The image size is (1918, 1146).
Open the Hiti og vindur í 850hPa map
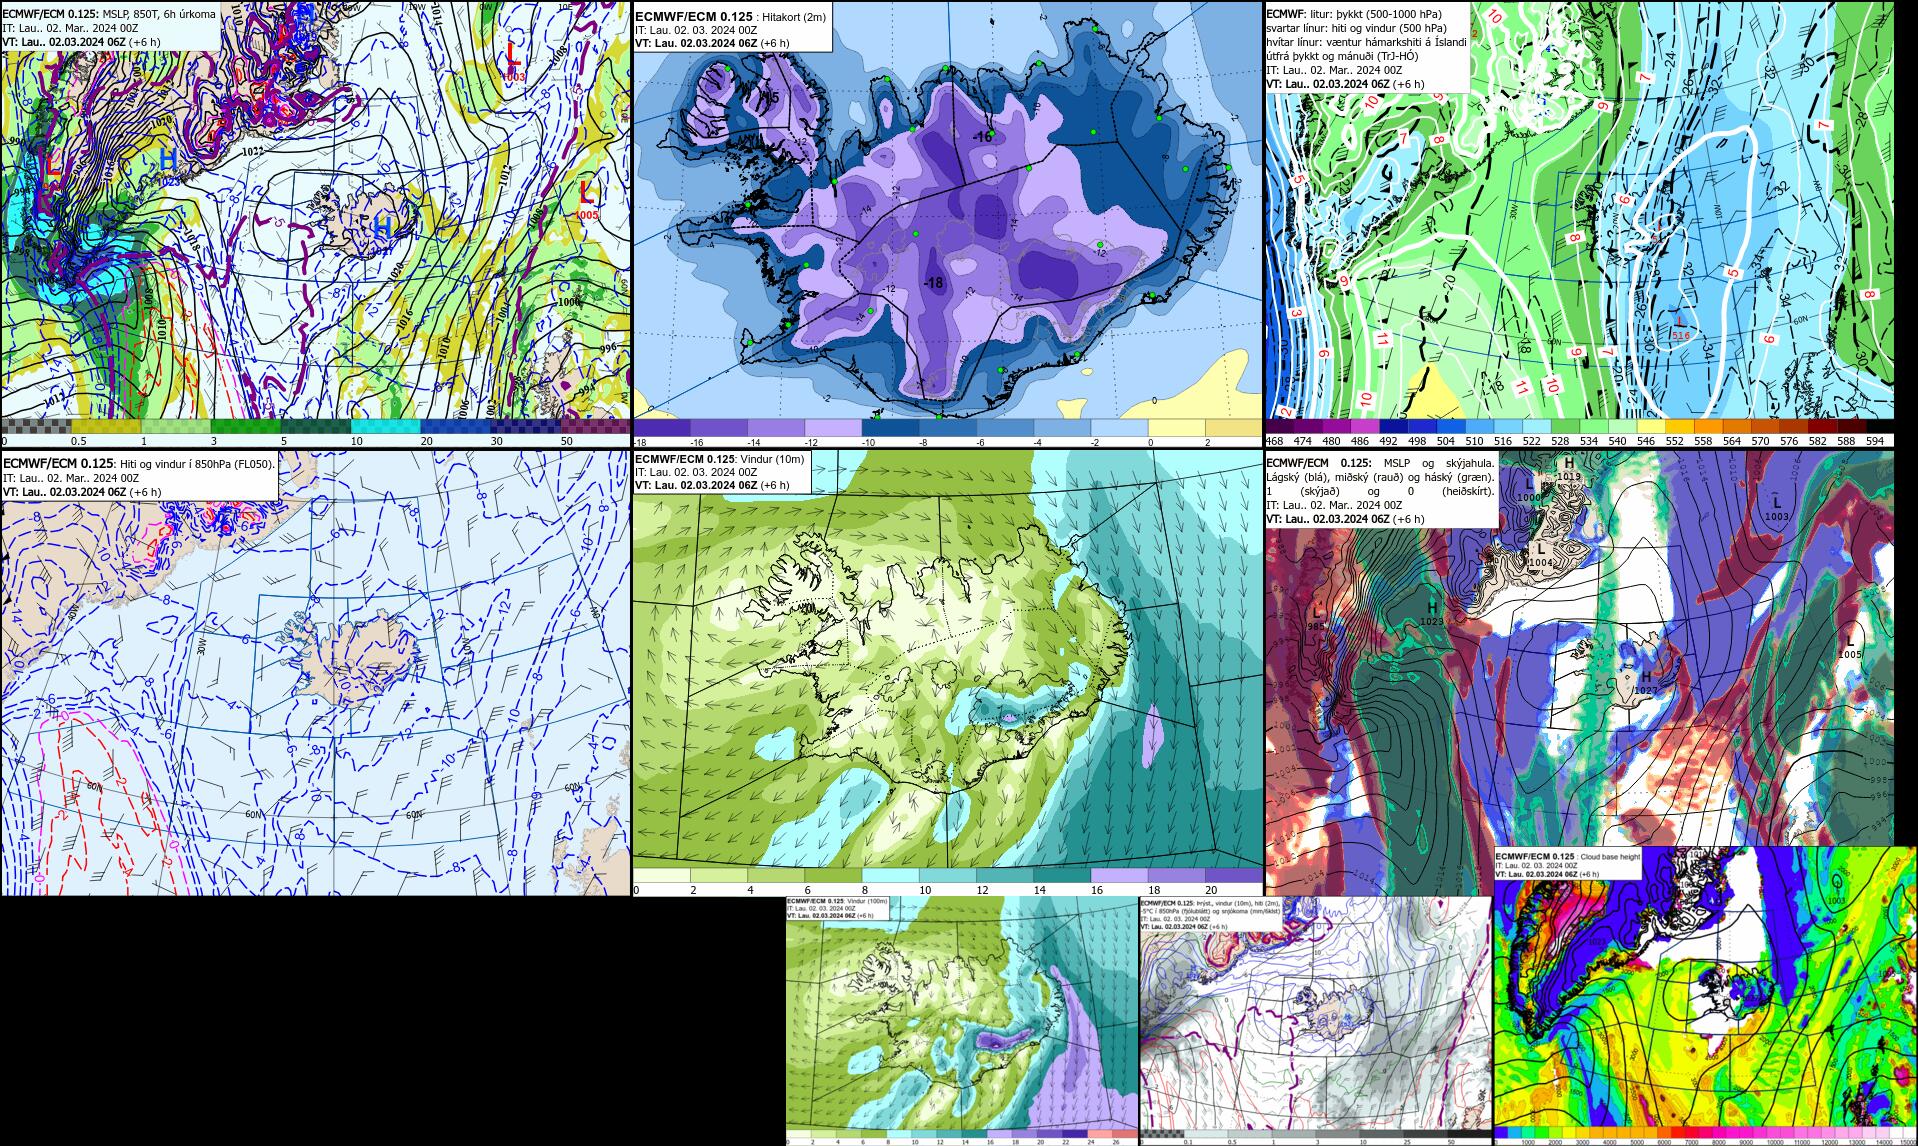315,672
